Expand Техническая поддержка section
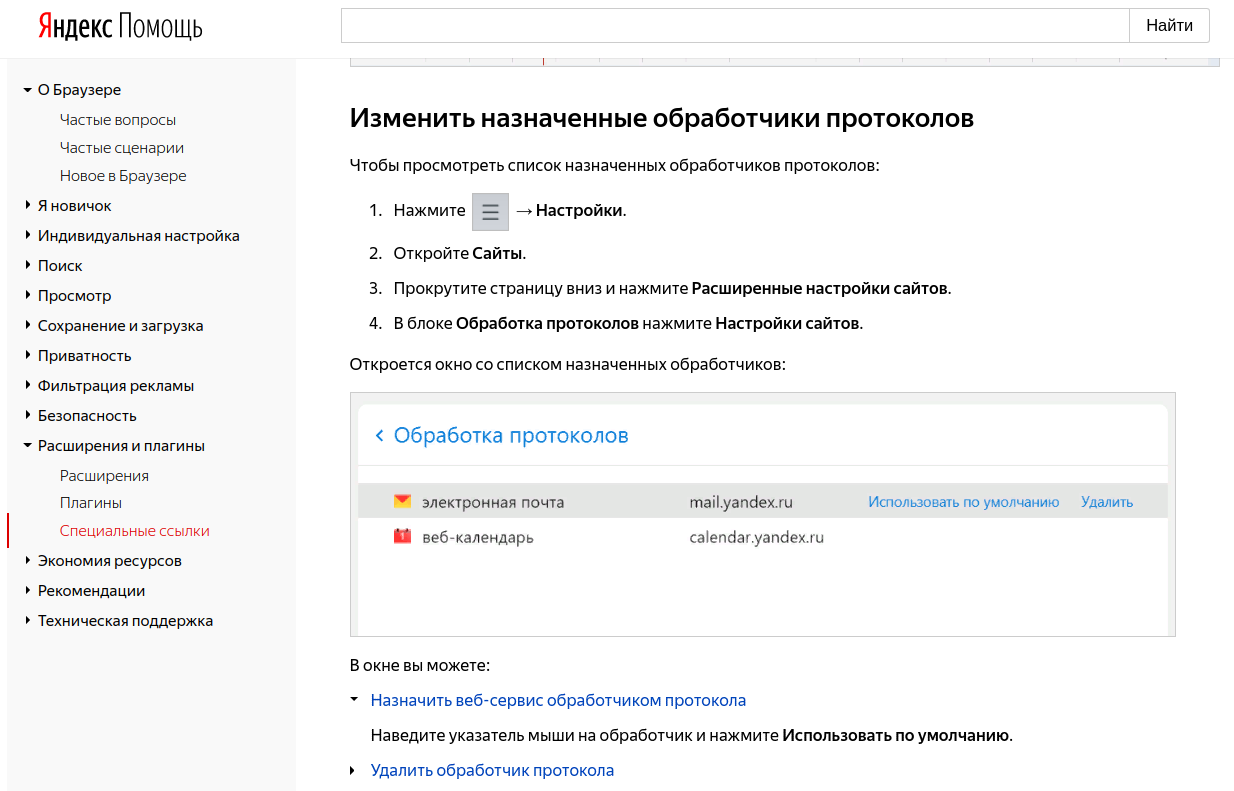 tap(28, 621)
